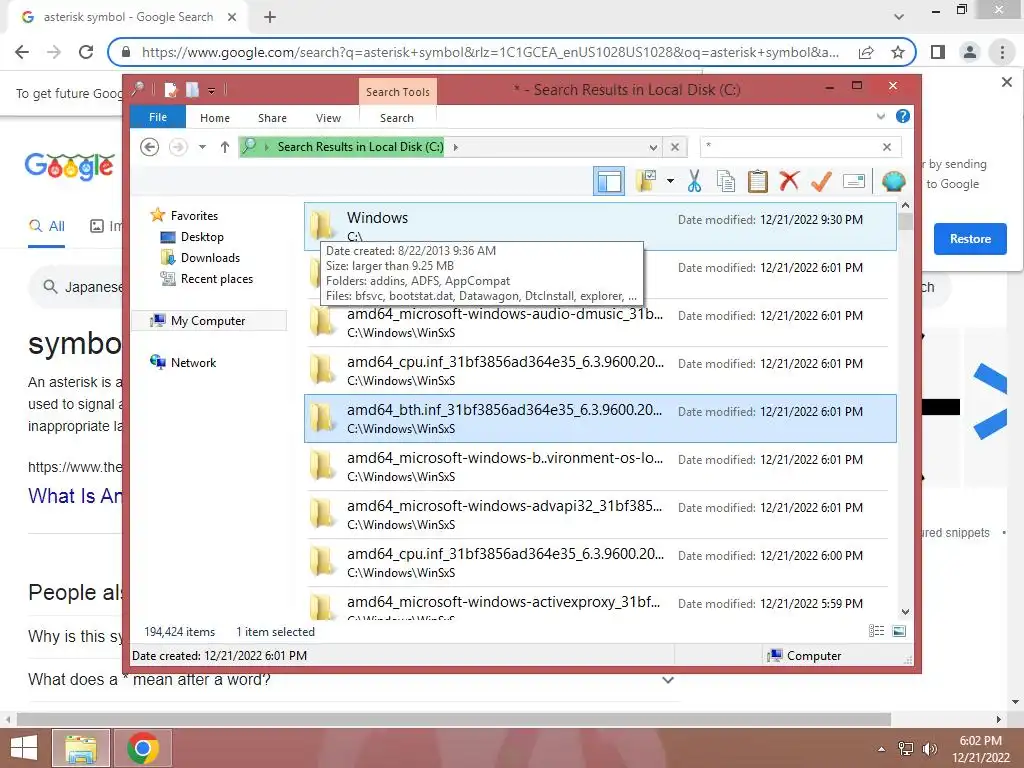The width and height of the screenshot is (1024, 768).
Task: Click the network icon in system tray
Action: pos(906,749)
